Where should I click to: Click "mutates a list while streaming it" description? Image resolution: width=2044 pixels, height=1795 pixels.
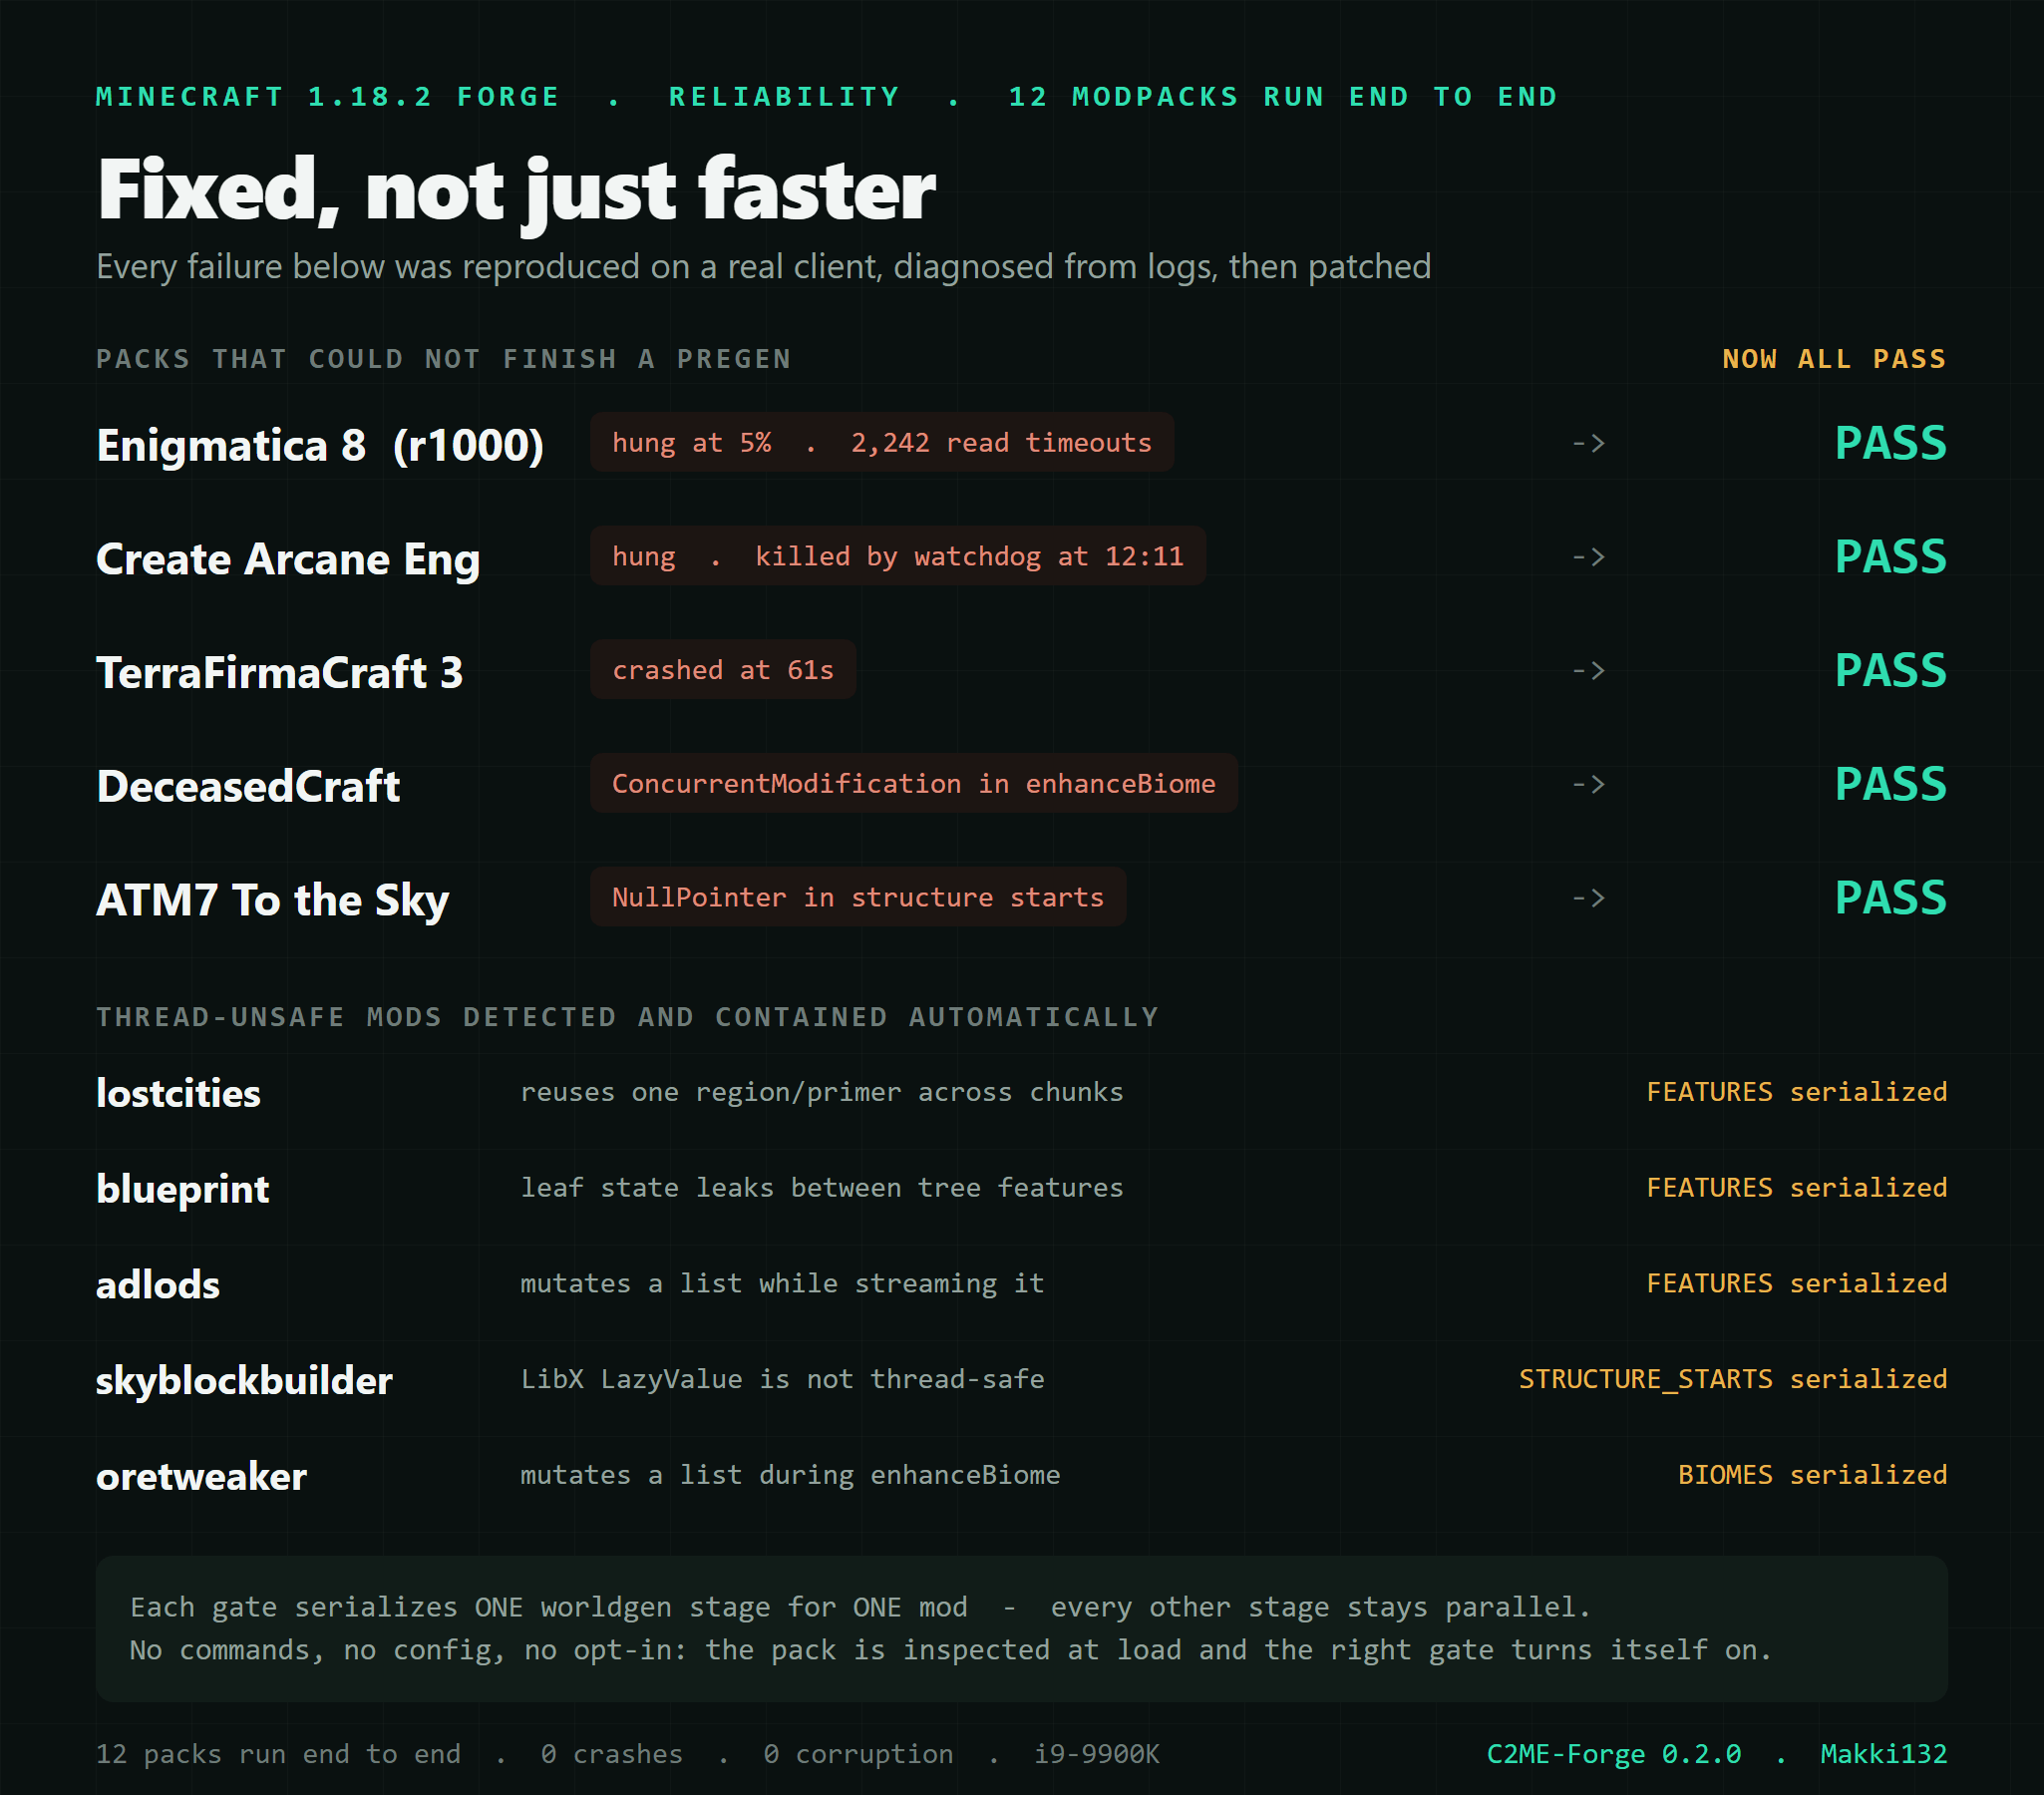tap(781, 1284)
